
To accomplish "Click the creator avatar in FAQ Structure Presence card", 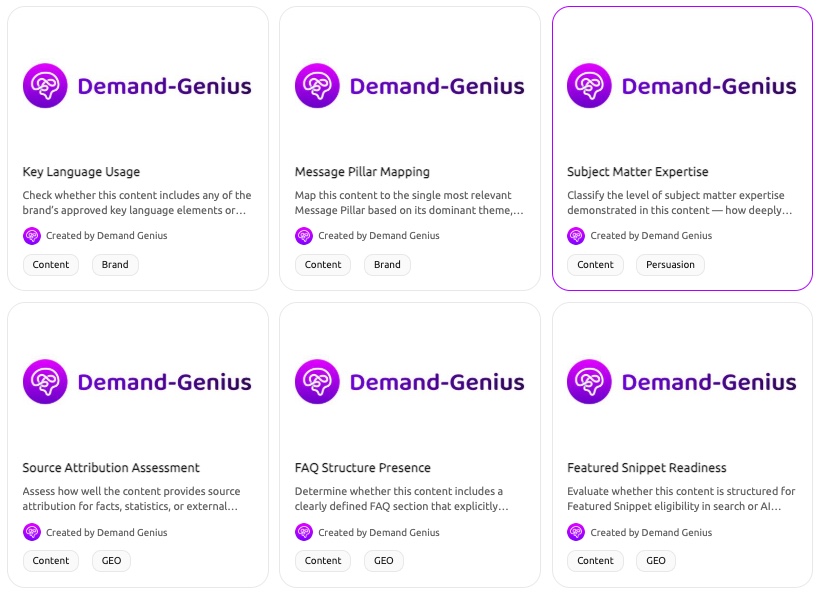I will point(304,532).
